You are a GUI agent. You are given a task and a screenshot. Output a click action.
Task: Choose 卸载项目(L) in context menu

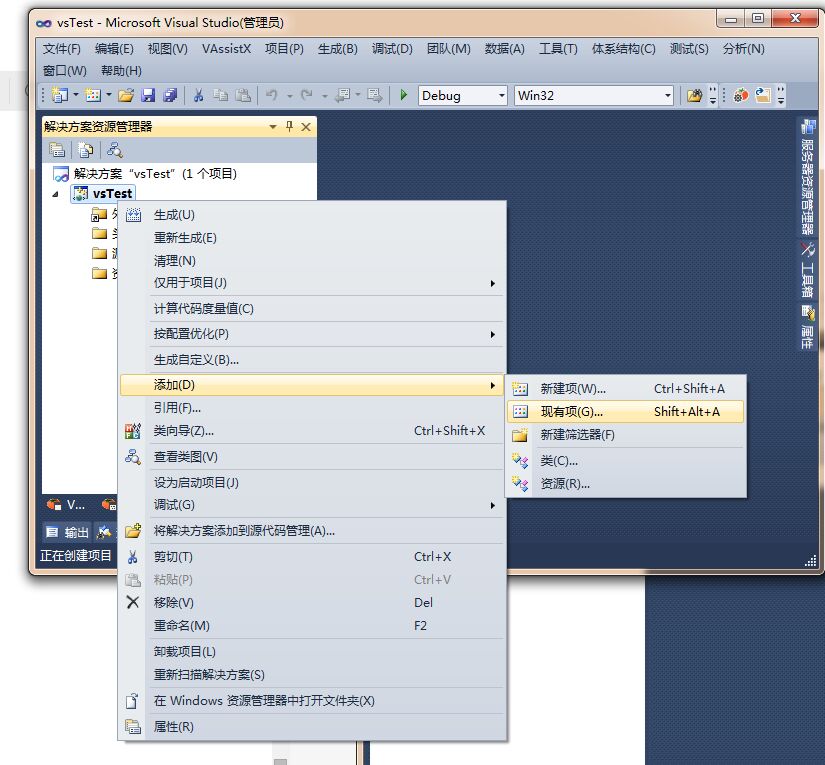point(313,651)
